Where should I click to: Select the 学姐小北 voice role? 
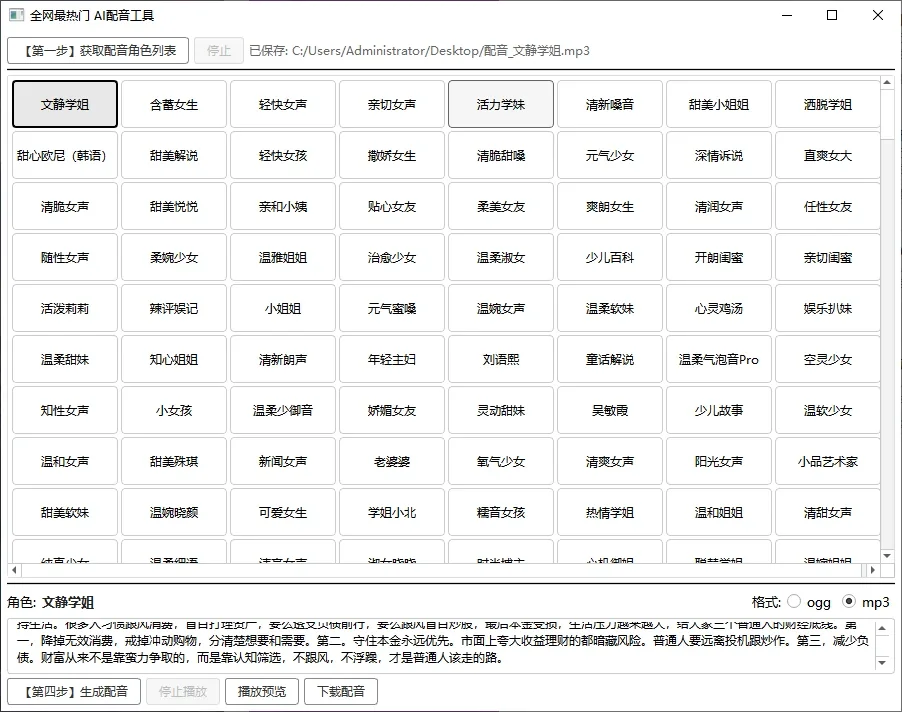pyautogui.click(x=392, y=512)
